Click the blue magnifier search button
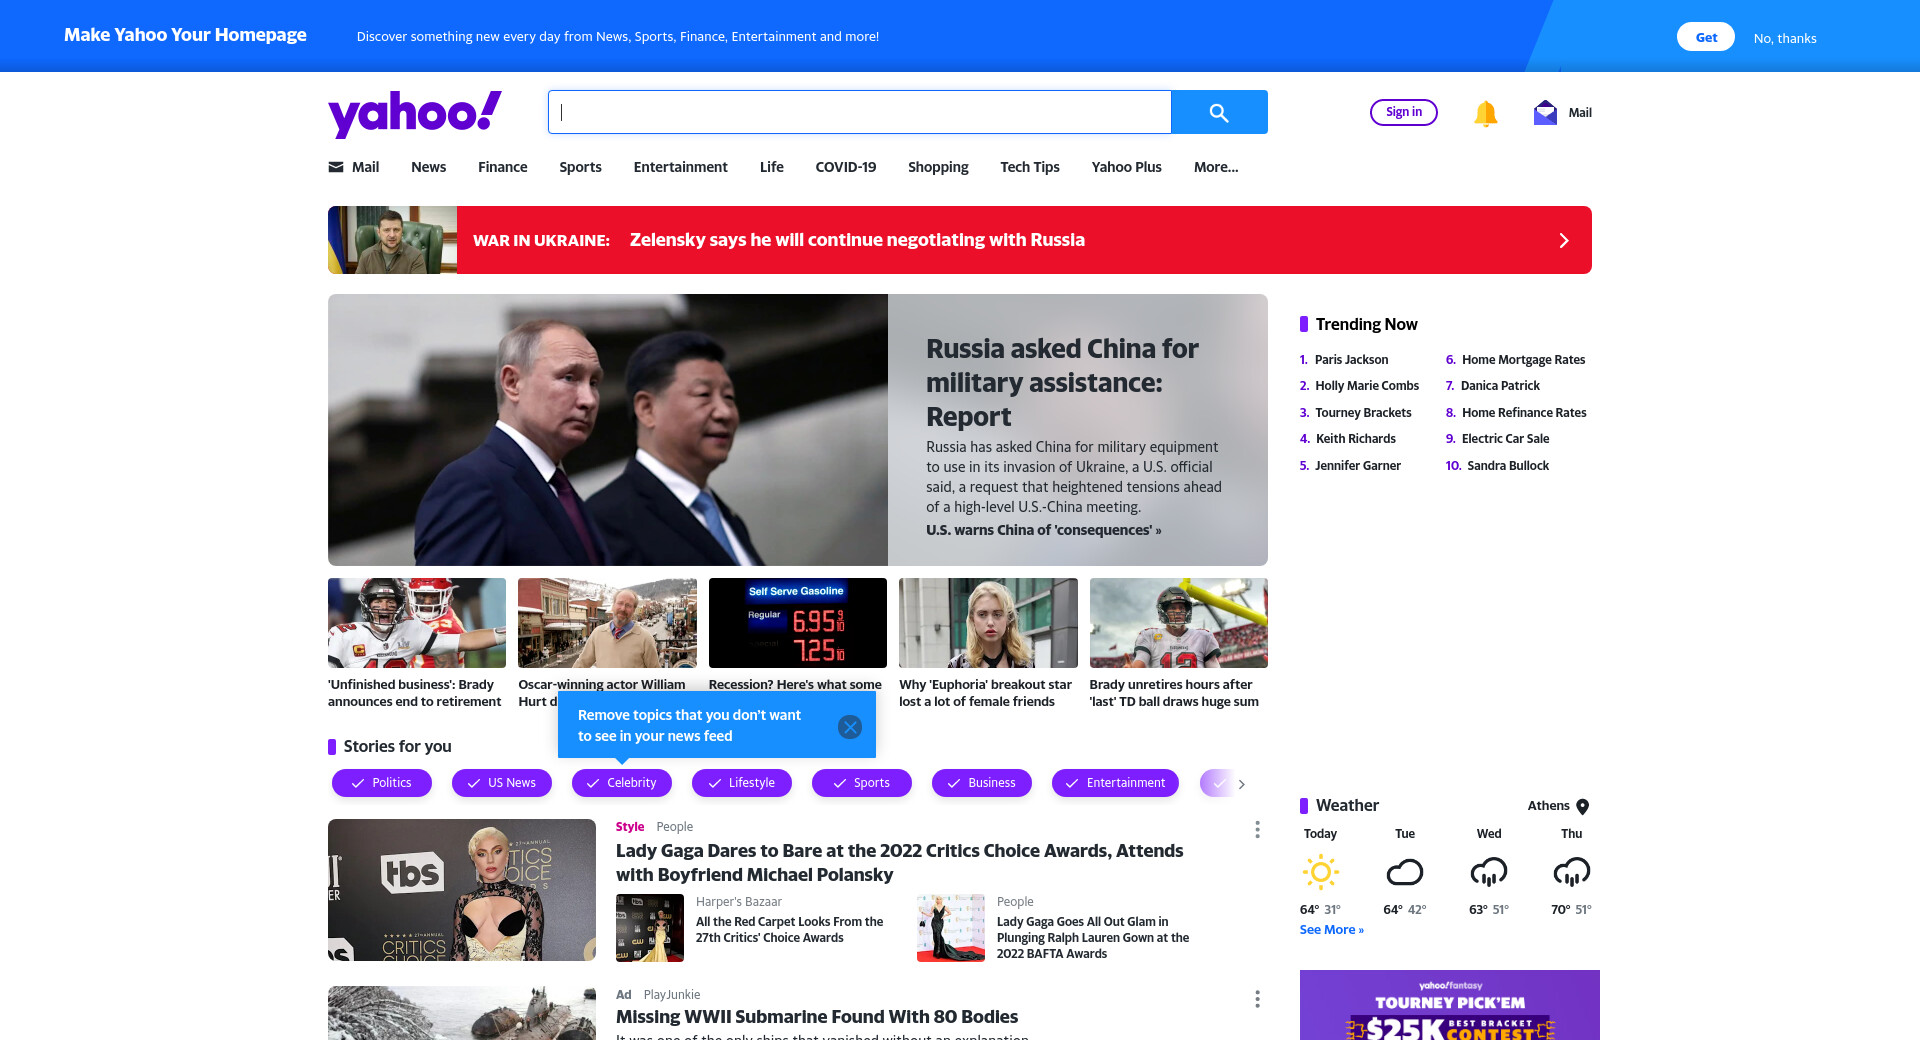The height and width of the screenshot is (1040, 1920). 1219,112
